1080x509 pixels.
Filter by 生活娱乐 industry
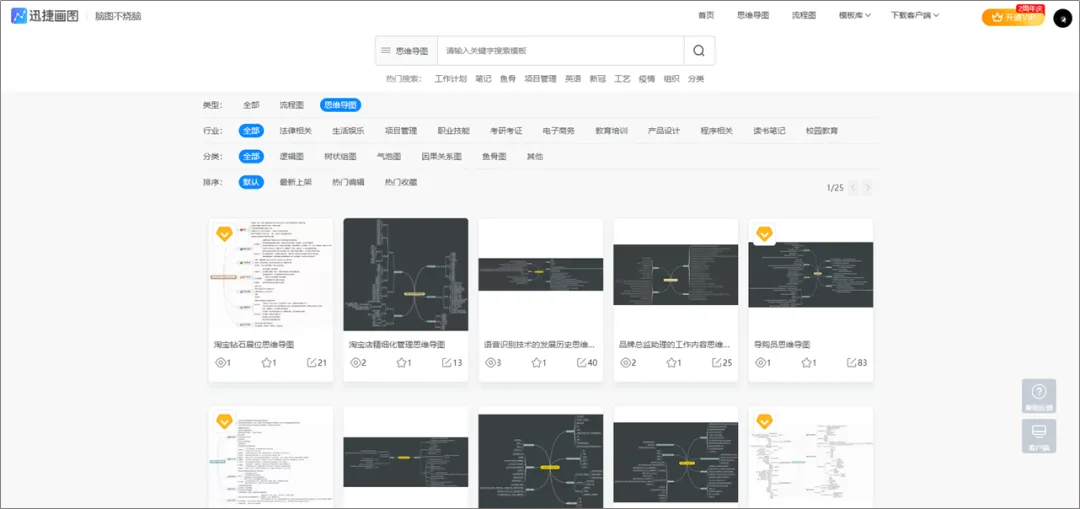pos(348,130)
